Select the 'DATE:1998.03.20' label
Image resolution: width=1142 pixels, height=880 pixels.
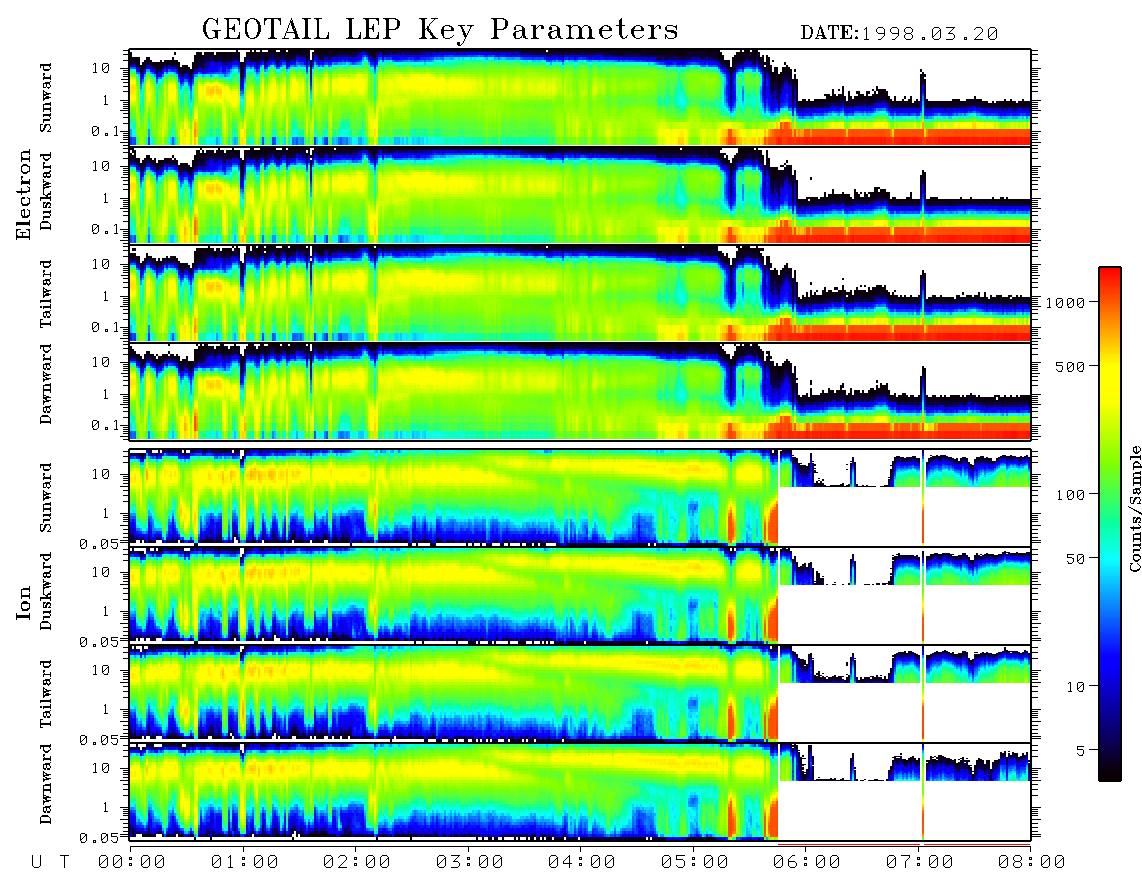899,34
